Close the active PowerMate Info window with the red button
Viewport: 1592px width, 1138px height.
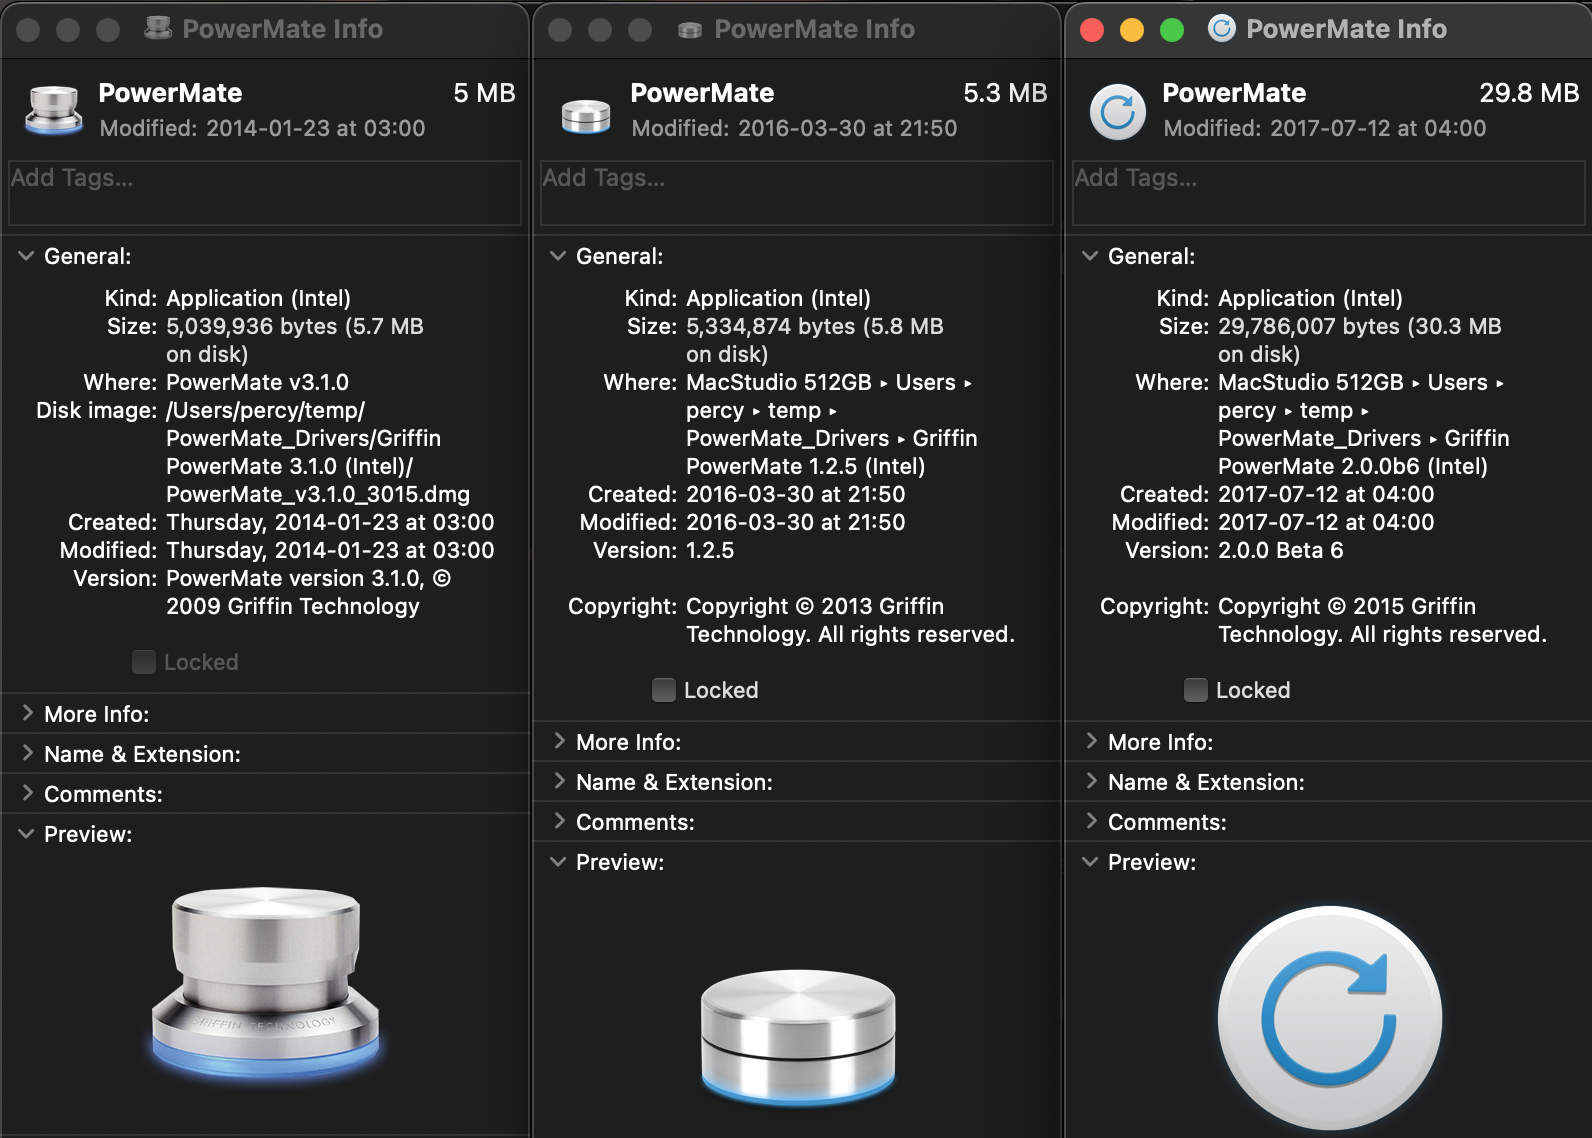1092,30
